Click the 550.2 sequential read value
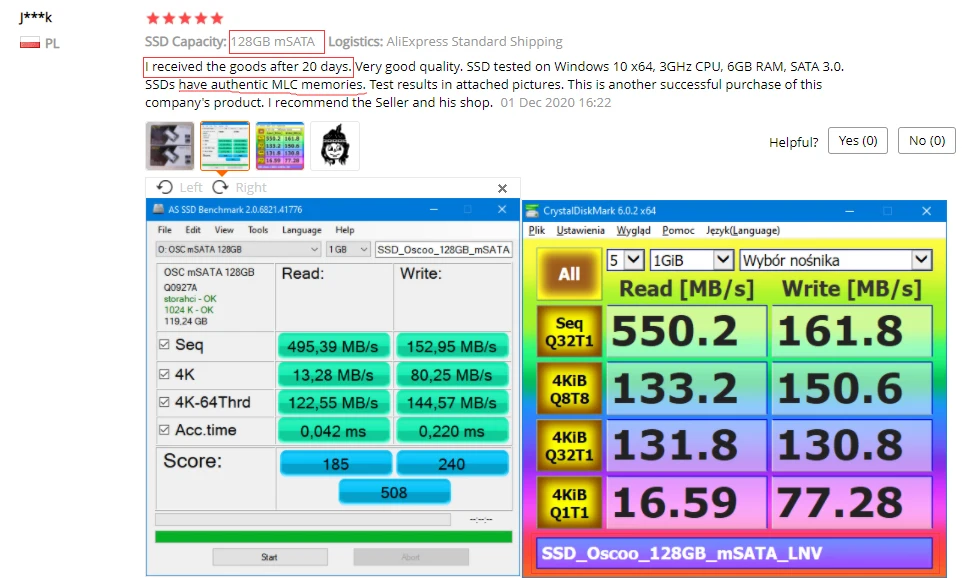973x578 pixels. tap(686, 332)
